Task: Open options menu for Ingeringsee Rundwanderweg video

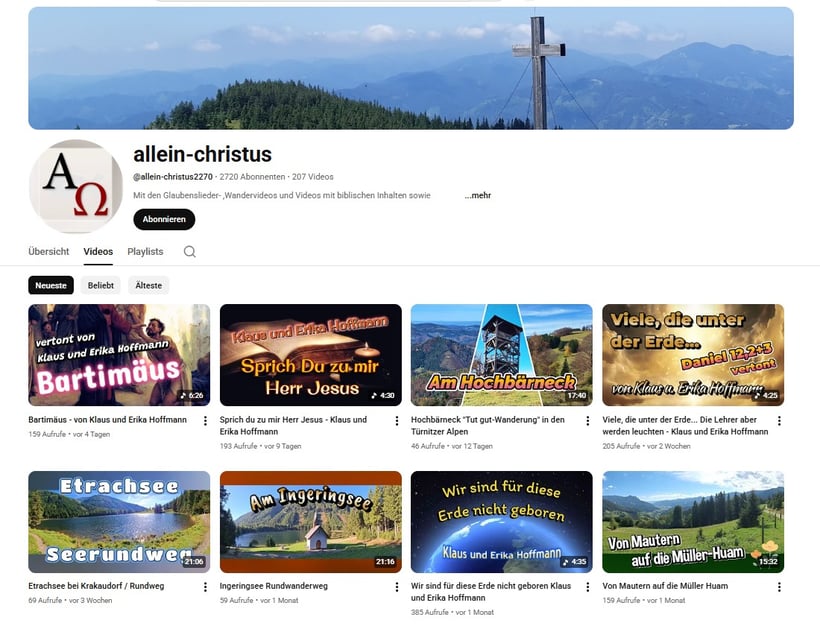Action: 396,587
